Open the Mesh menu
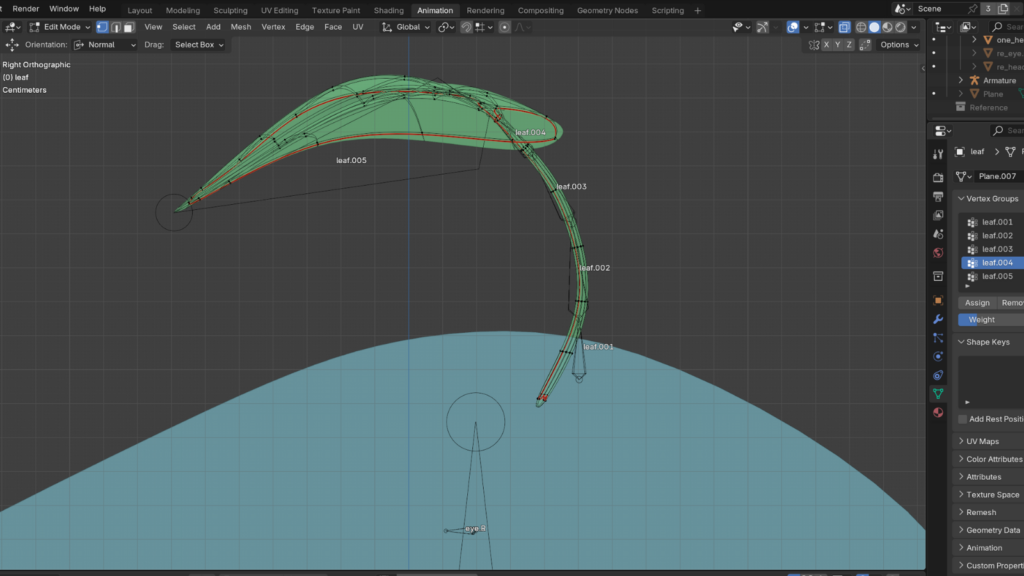 click(x=240, y=27)
